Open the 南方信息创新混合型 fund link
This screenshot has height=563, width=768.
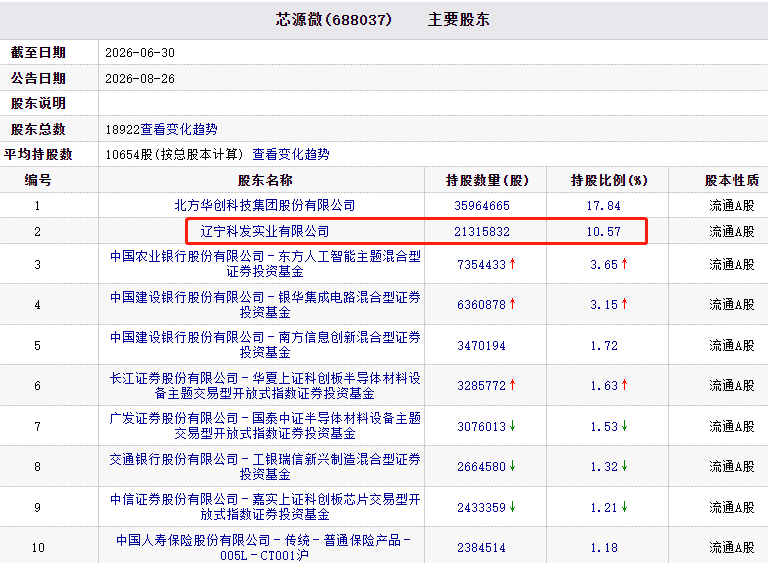(264, 345)
